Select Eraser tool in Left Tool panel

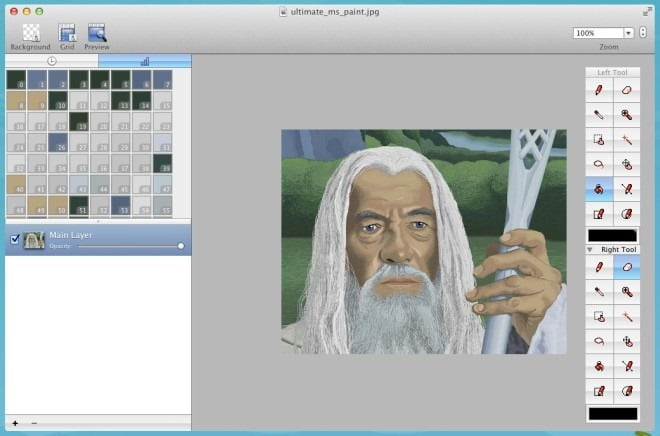pos(626,90)
